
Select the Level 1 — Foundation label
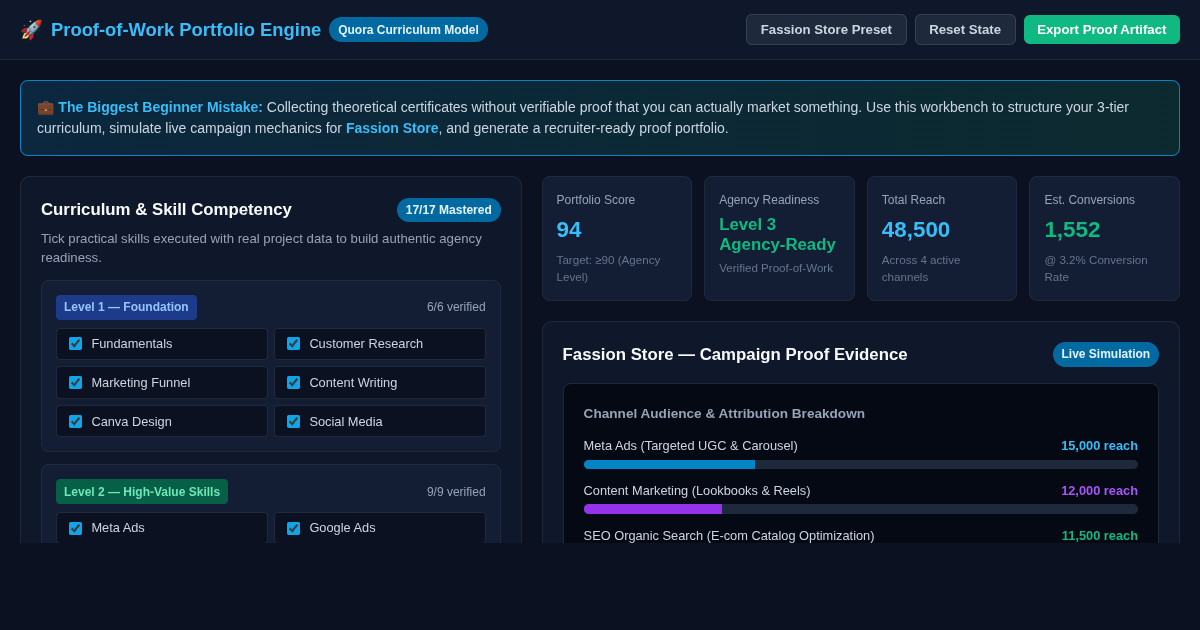click(126, 307)
